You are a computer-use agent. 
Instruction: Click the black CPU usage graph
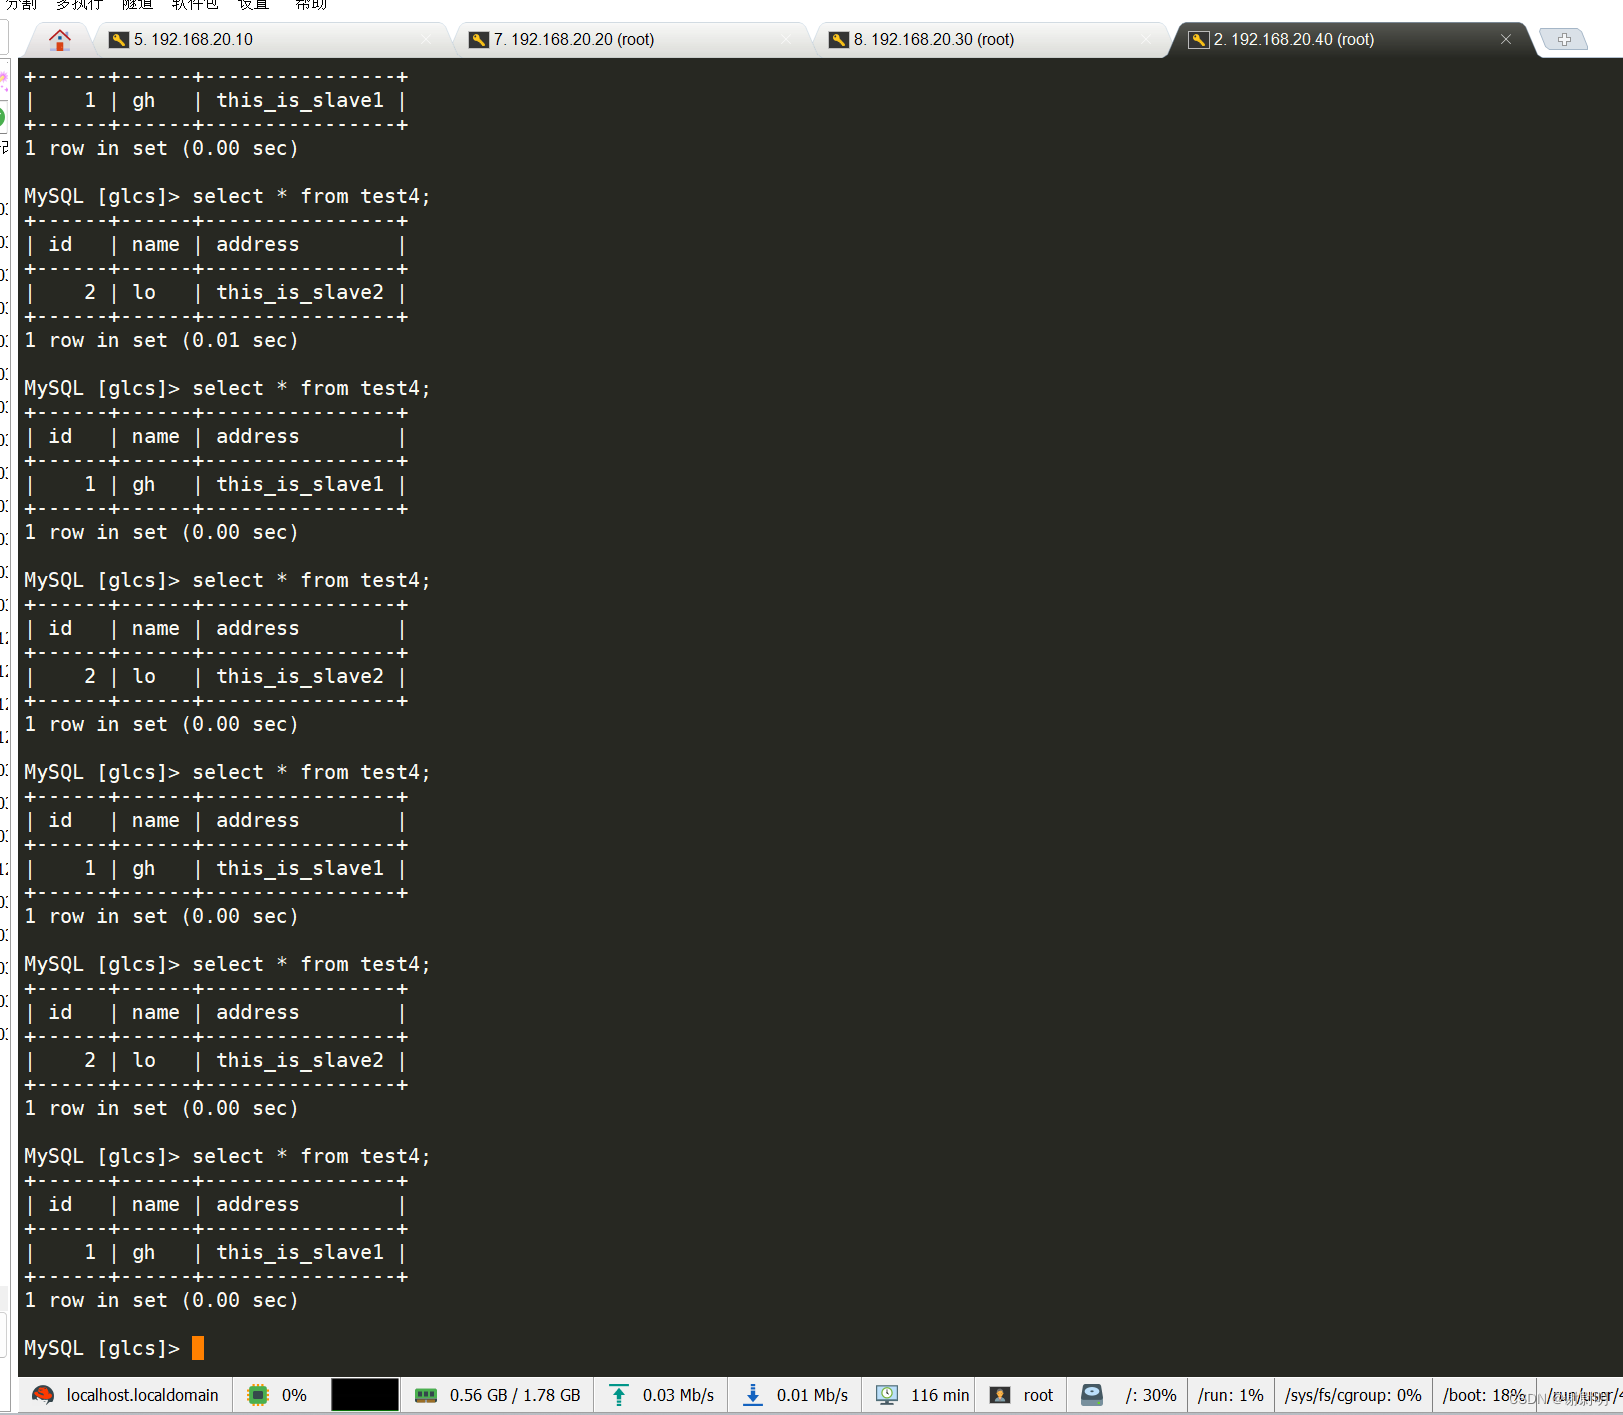coord(365,1395)
